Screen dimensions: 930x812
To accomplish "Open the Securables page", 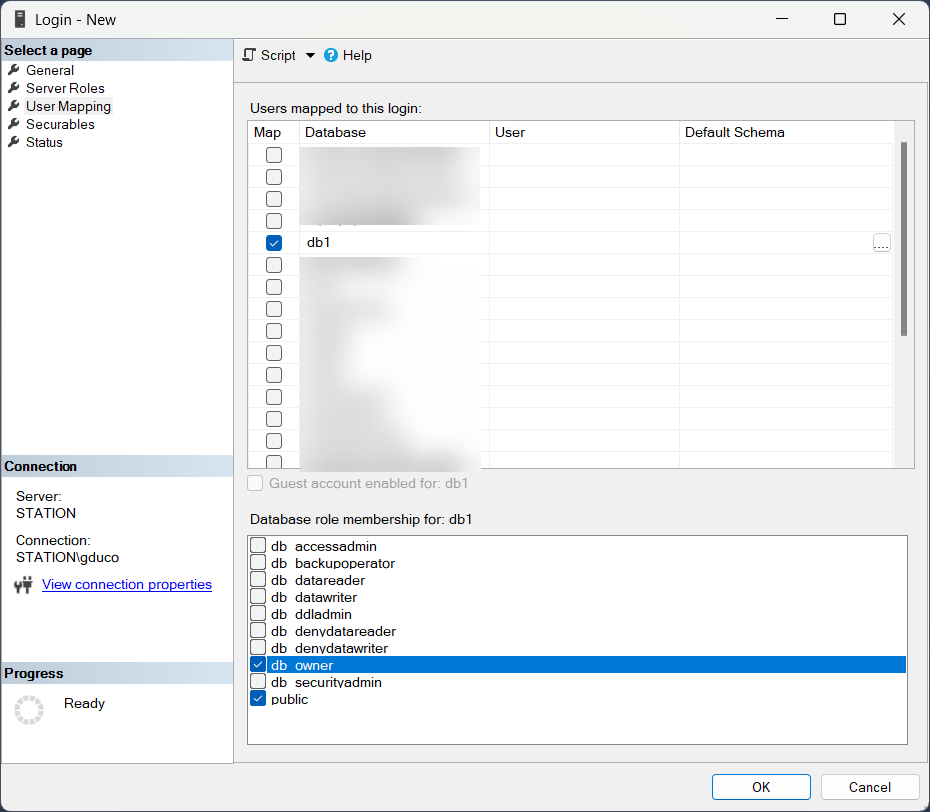I will pos(60,125).
